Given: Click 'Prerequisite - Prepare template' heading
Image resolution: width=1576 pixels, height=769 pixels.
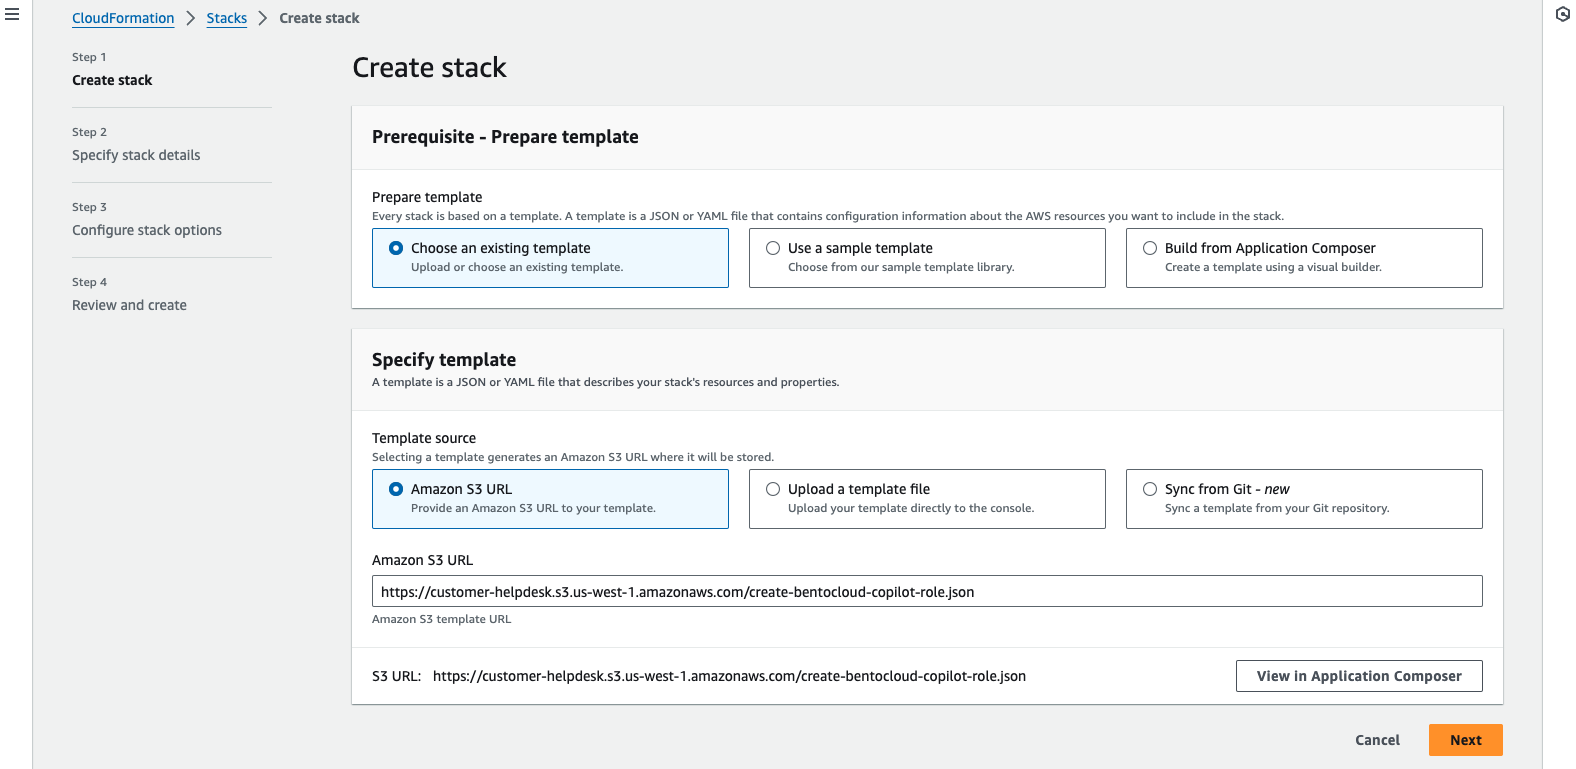Looking at the screenshot, I should tap(505, 137).
